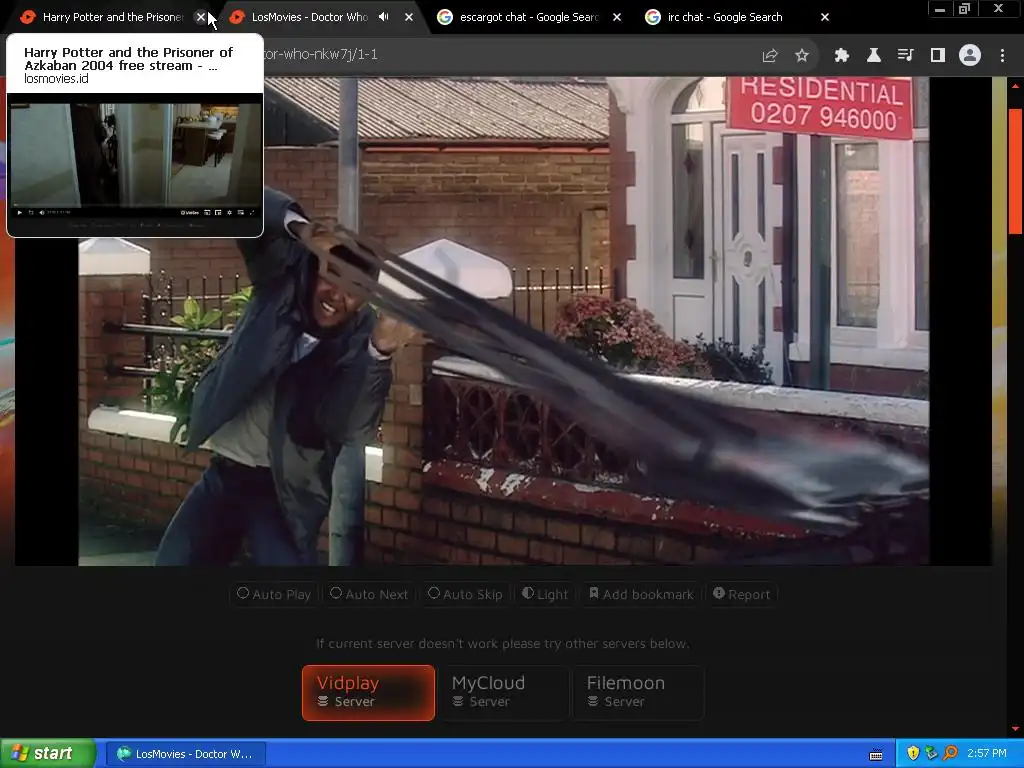Click the share this page icon
This screenshot has width=1024, height=768.
pyautogui.click(x=770, y=56)
